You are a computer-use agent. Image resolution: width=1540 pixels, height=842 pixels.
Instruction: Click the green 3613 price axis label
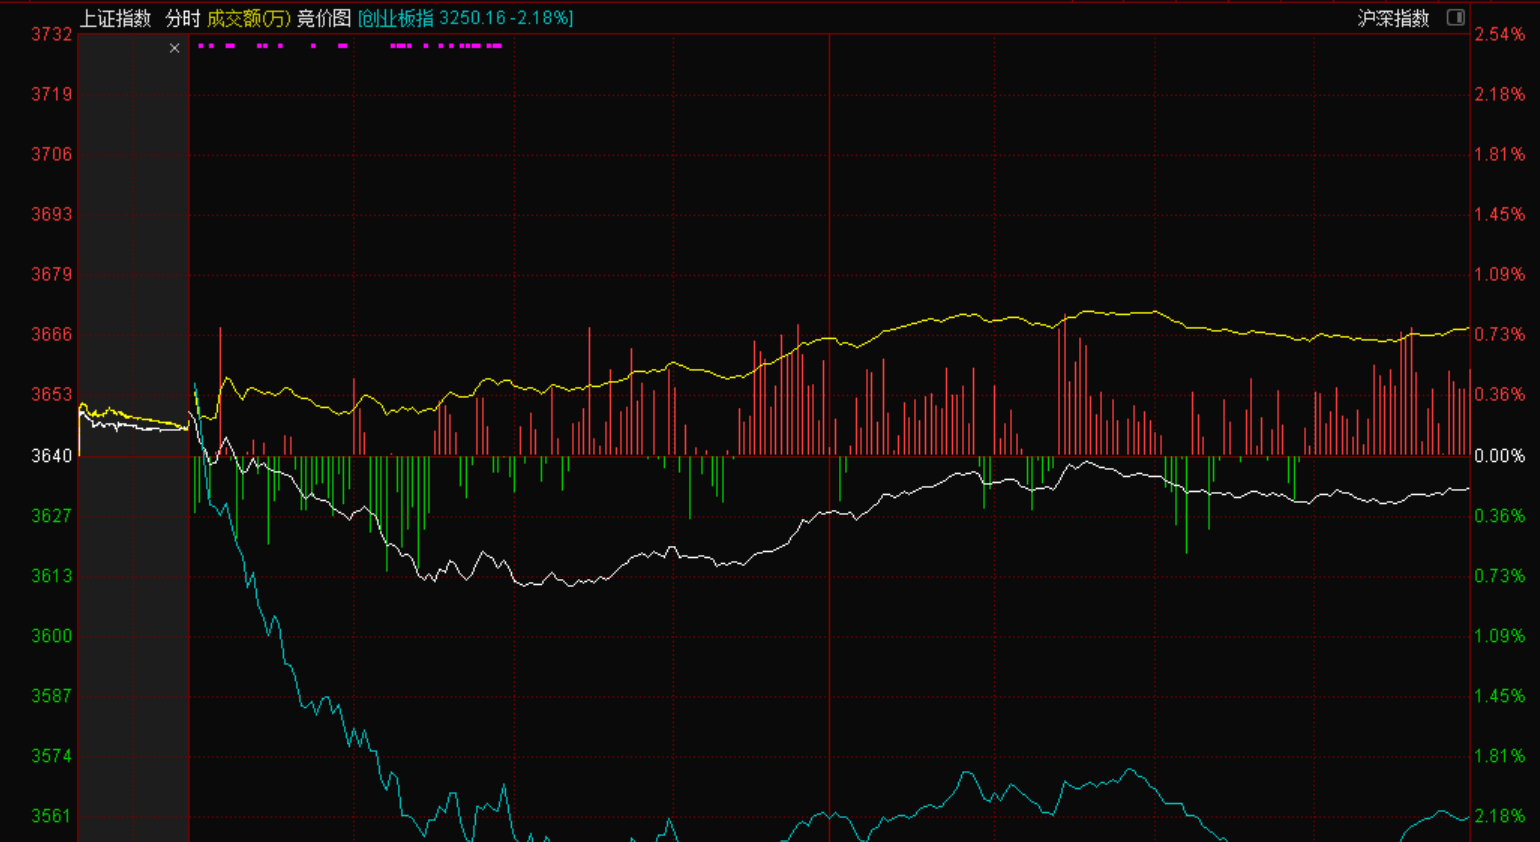[x=52, y=576]
